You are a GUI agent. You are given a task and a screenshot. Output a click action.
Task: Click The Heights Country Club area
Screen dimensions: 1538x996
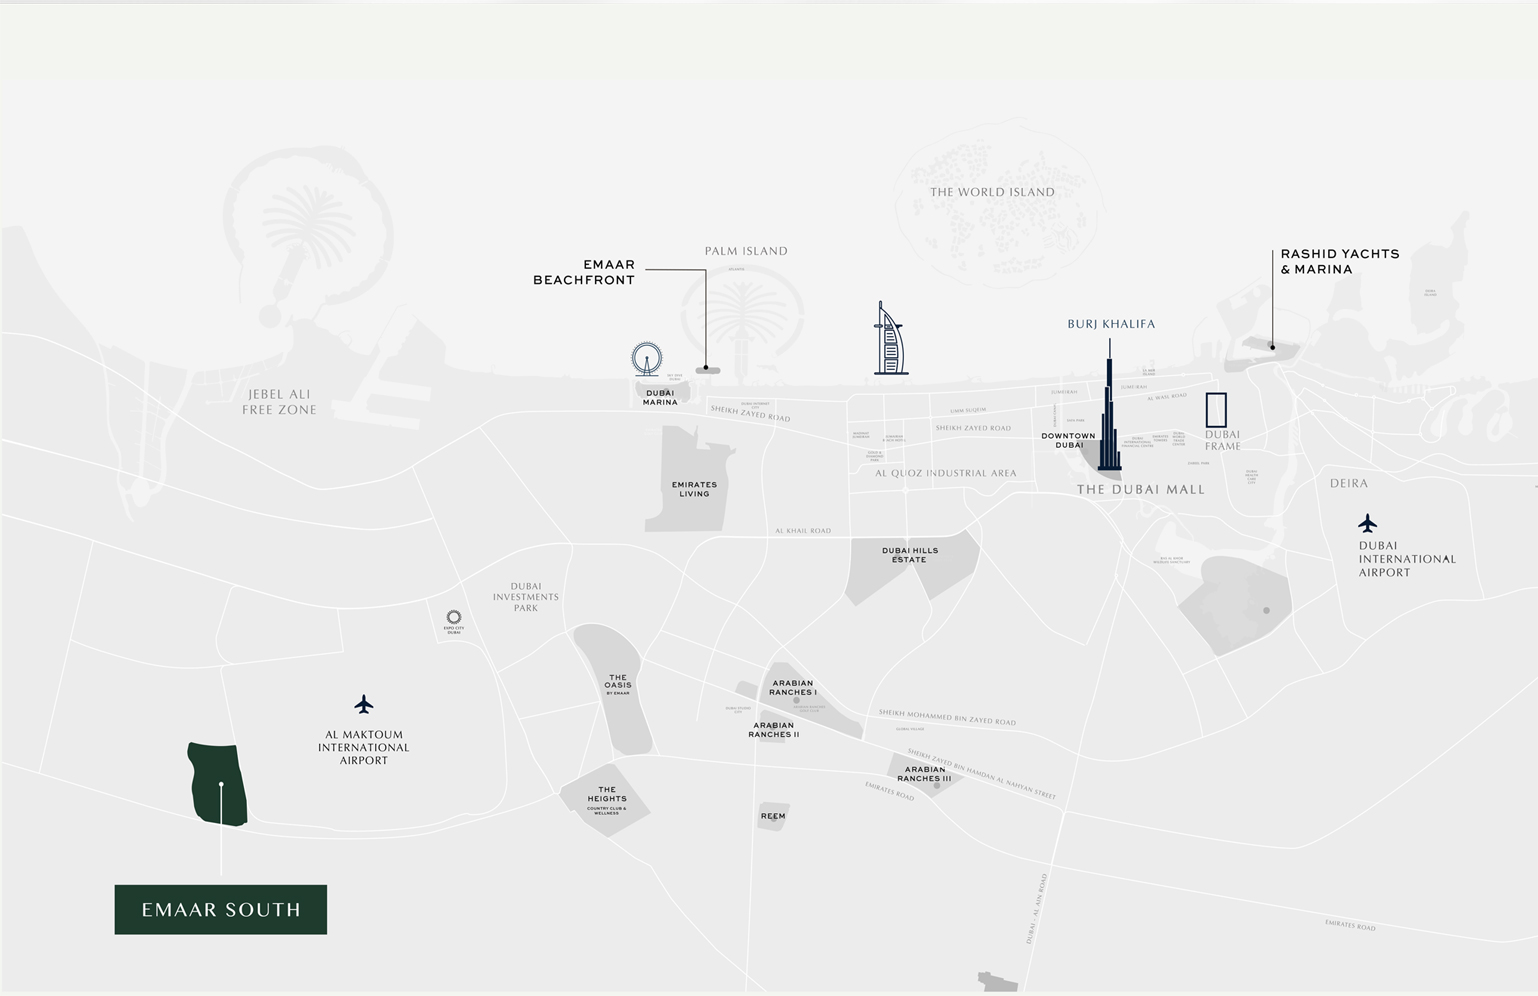(x=607, y=800)
